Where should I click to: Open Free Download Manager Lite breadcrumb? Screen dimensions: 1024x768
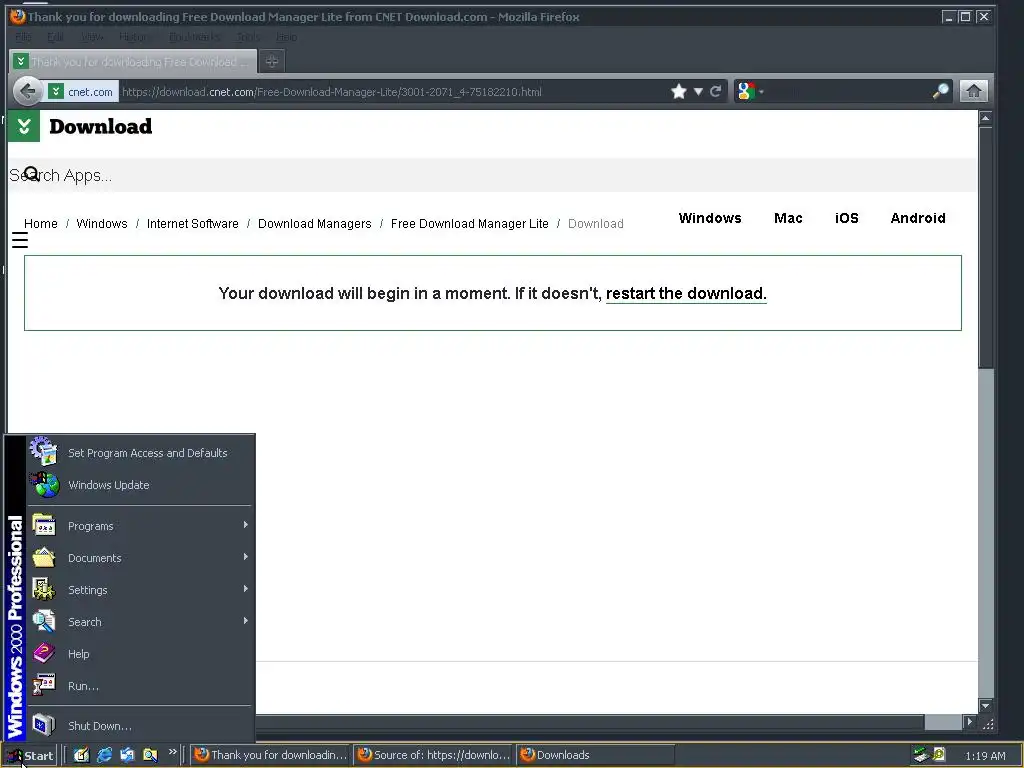pos(470,223)
